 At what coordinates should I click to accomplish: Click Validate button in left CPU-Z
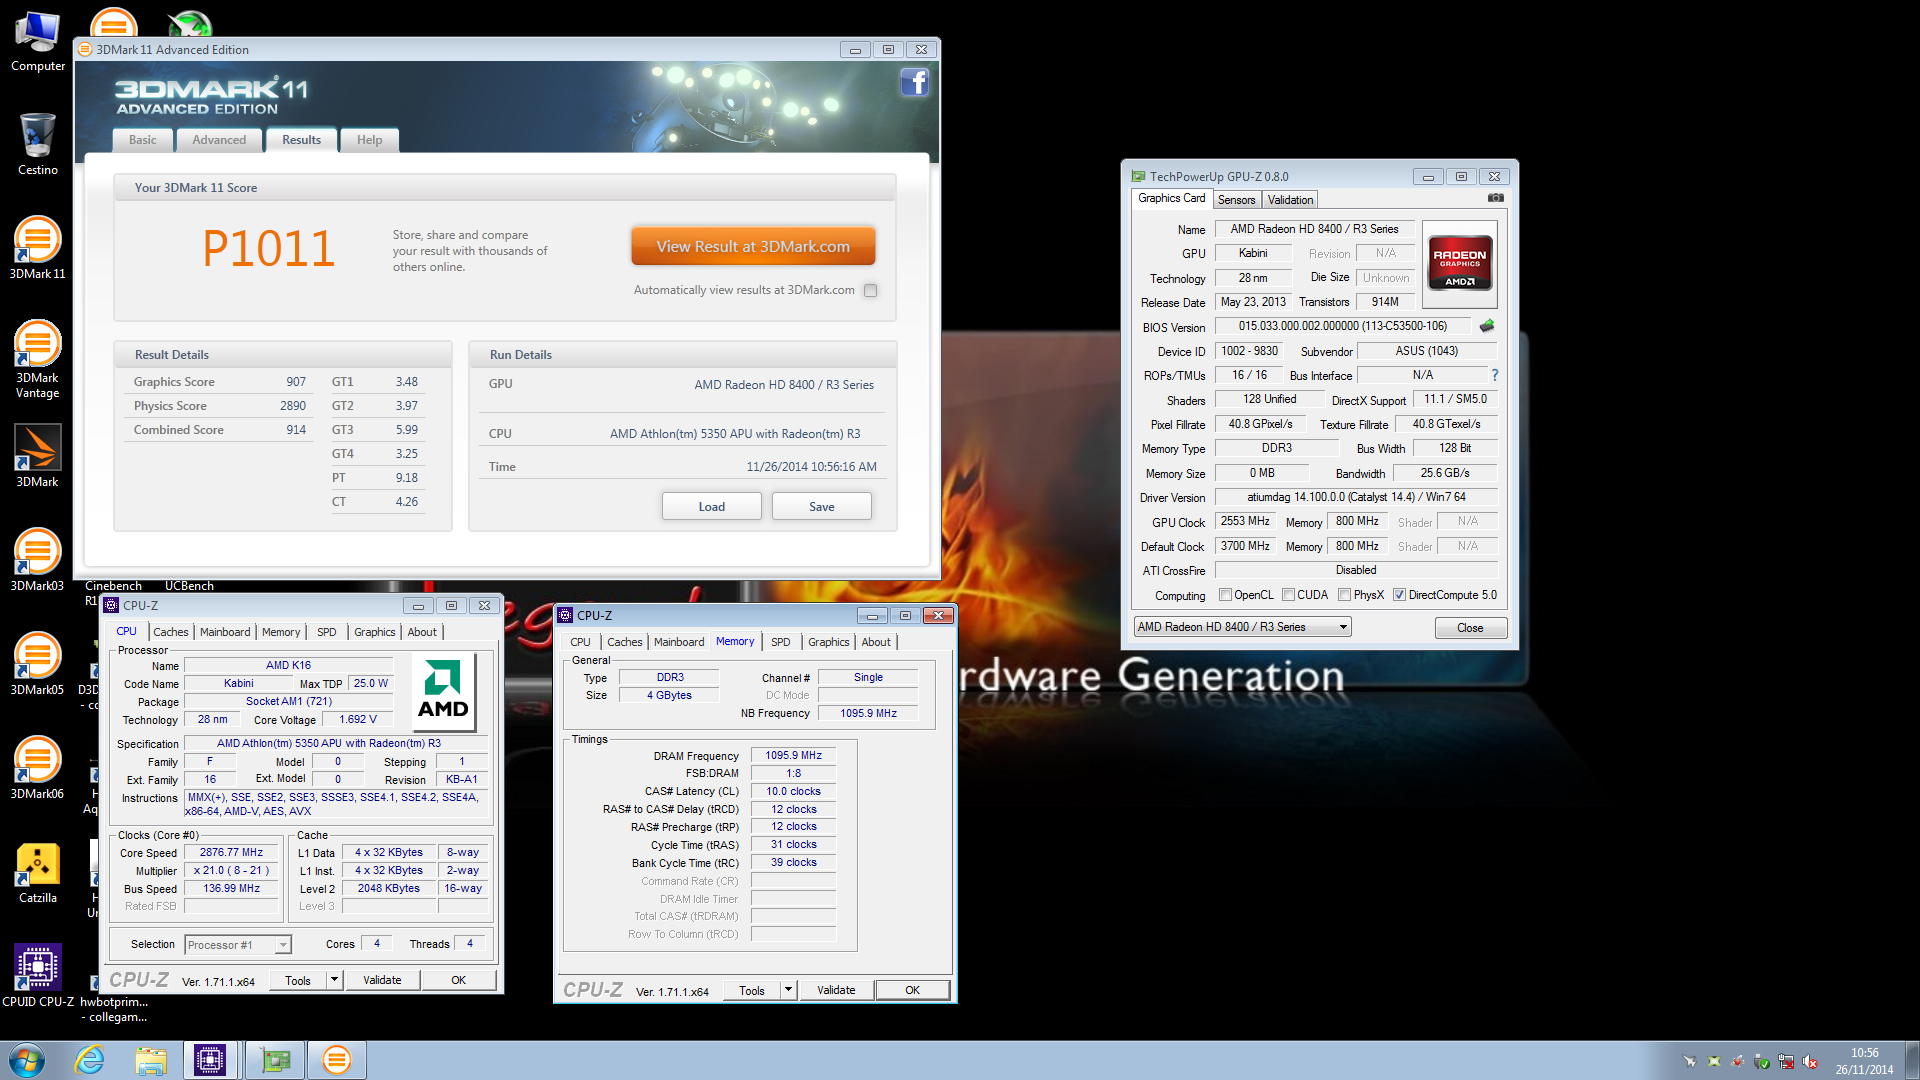pos(382,980)
